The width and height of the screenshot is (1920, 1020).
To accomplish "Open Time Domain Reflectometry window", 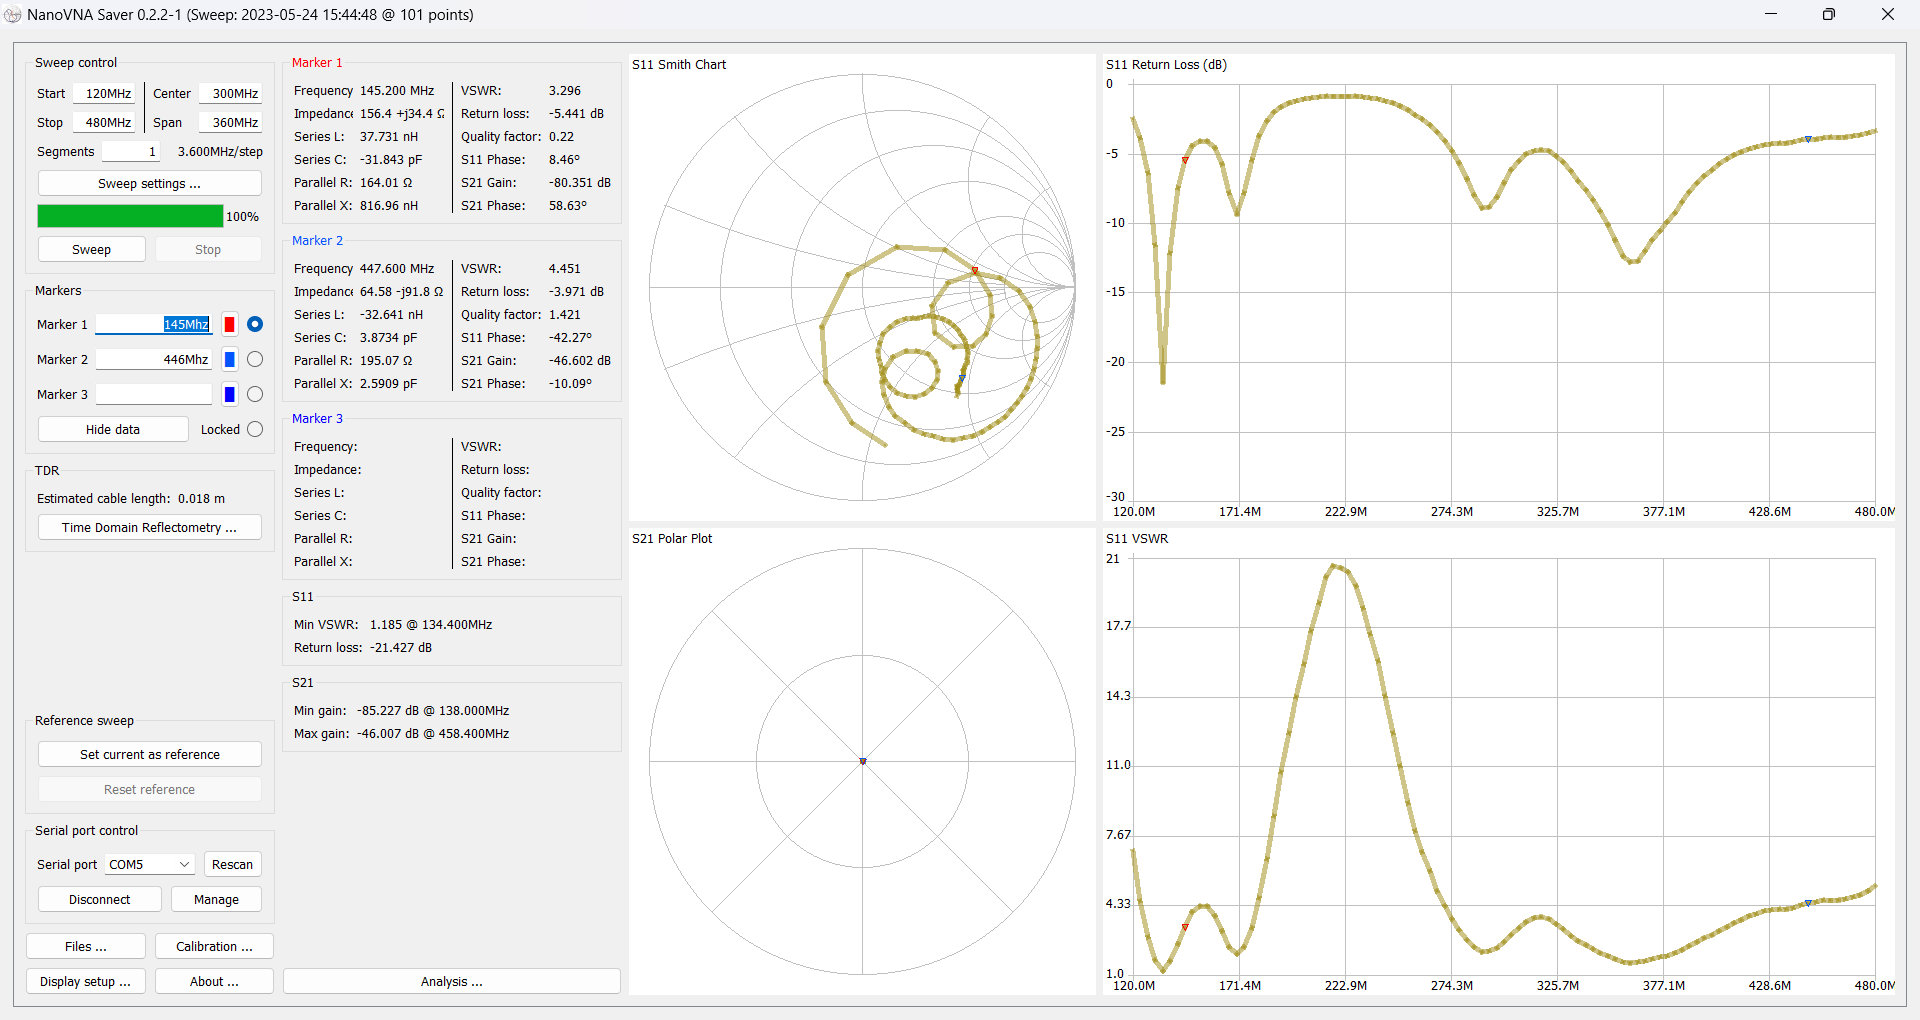I will 149,527.
